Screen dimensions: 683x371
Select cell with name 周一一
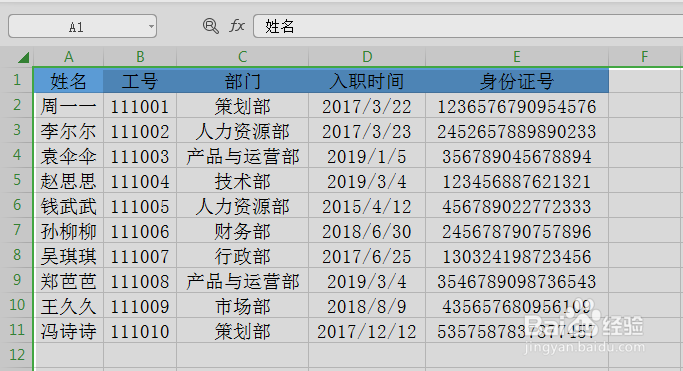pyautogui.click(x=68, y=106)
